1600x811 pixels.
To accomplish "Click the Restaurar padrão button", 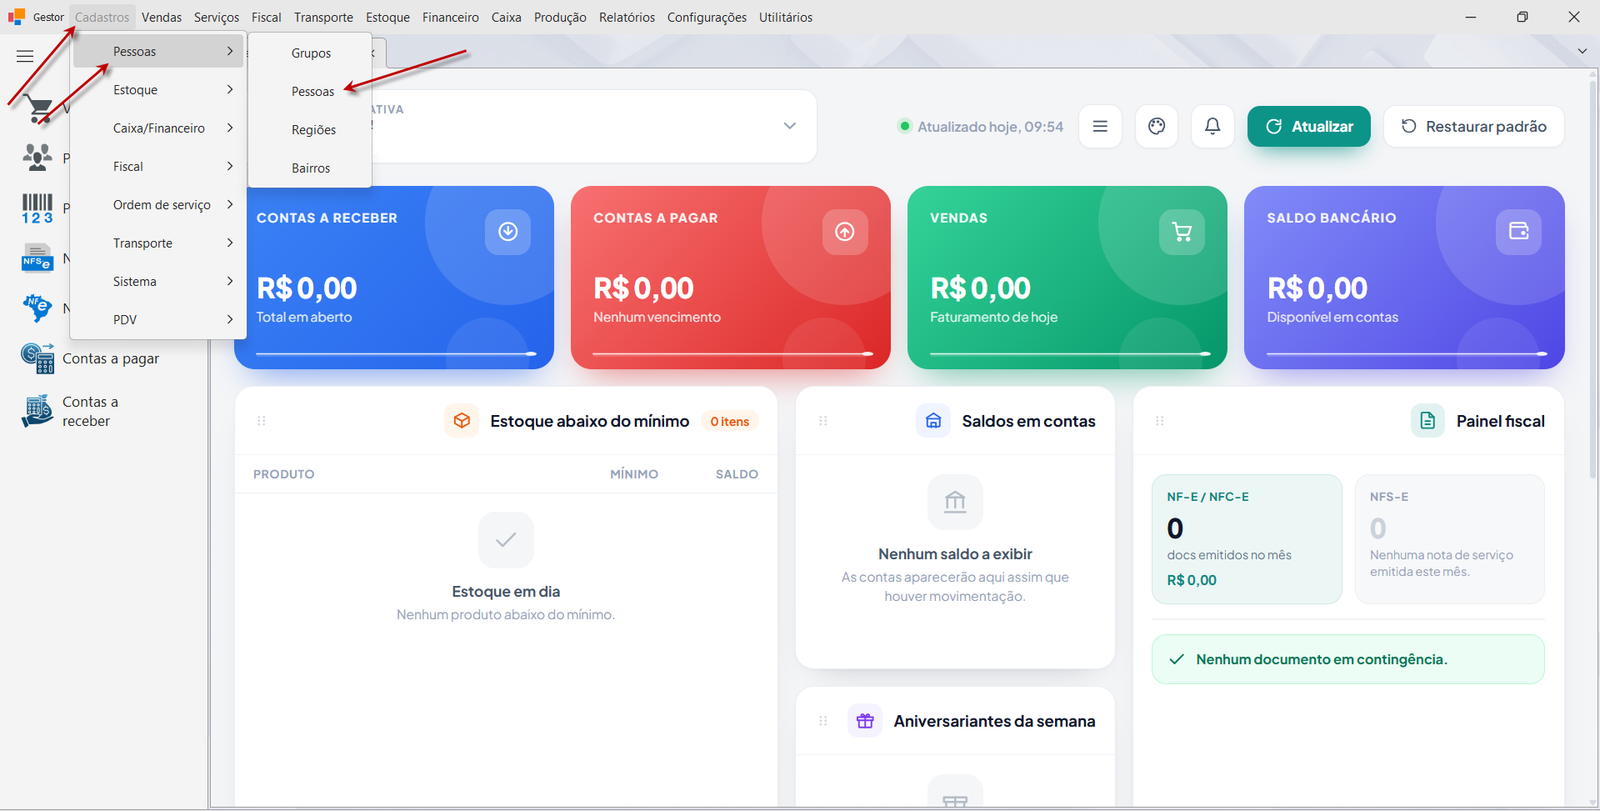I will [x=1474, y=126].
